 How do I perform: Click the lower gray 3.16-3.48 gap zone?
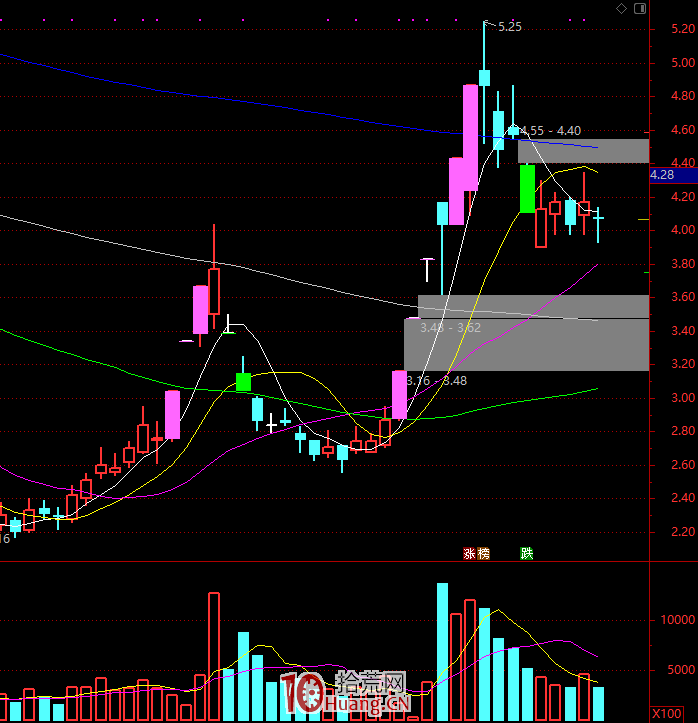526,344
